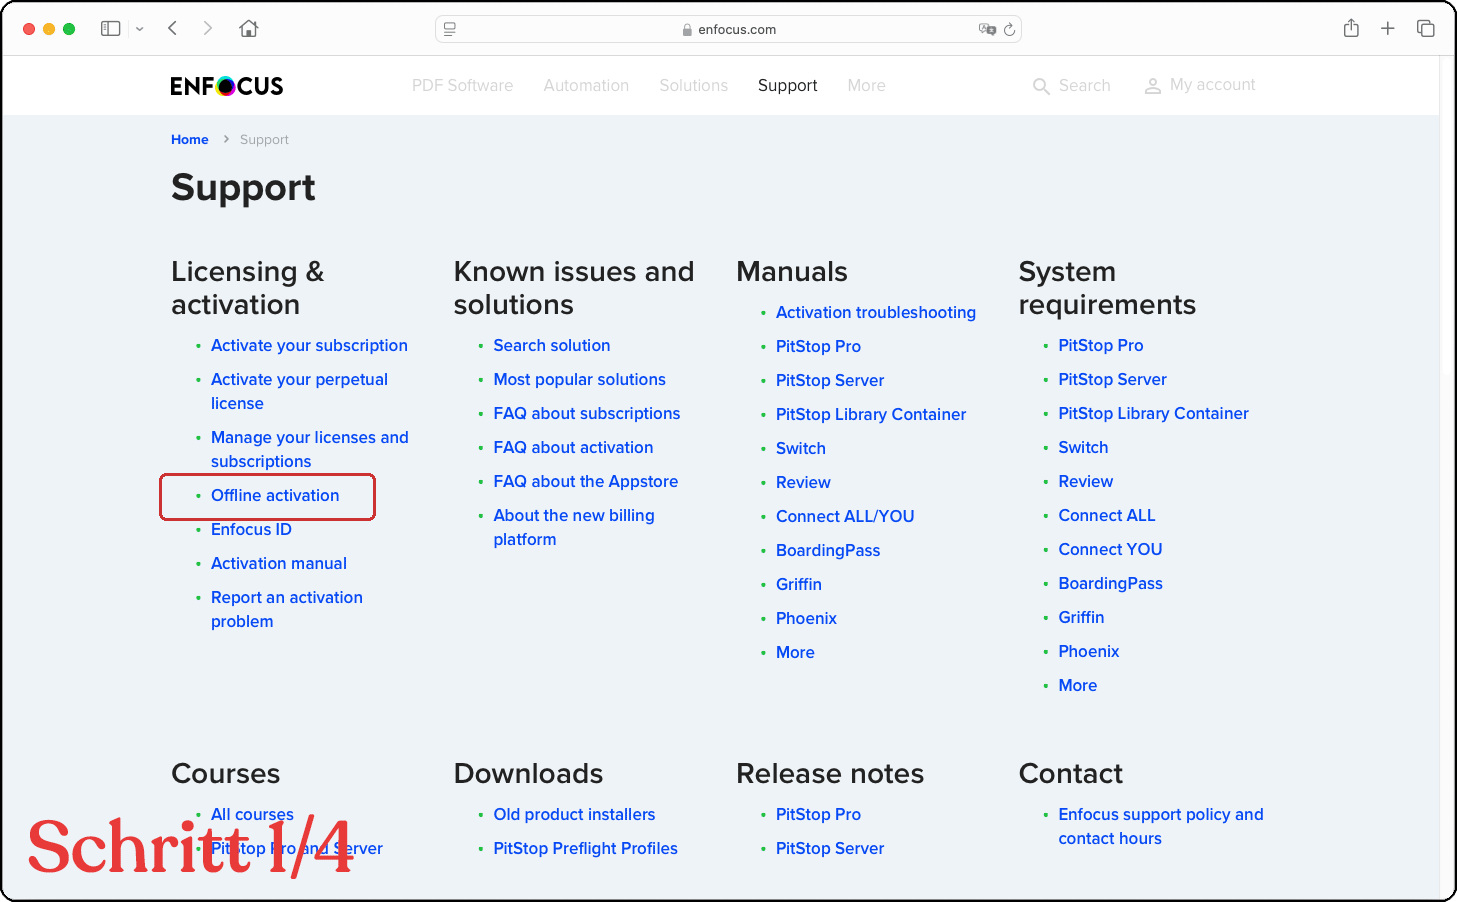
Task: Go to My account
Action: [1200, 85]
